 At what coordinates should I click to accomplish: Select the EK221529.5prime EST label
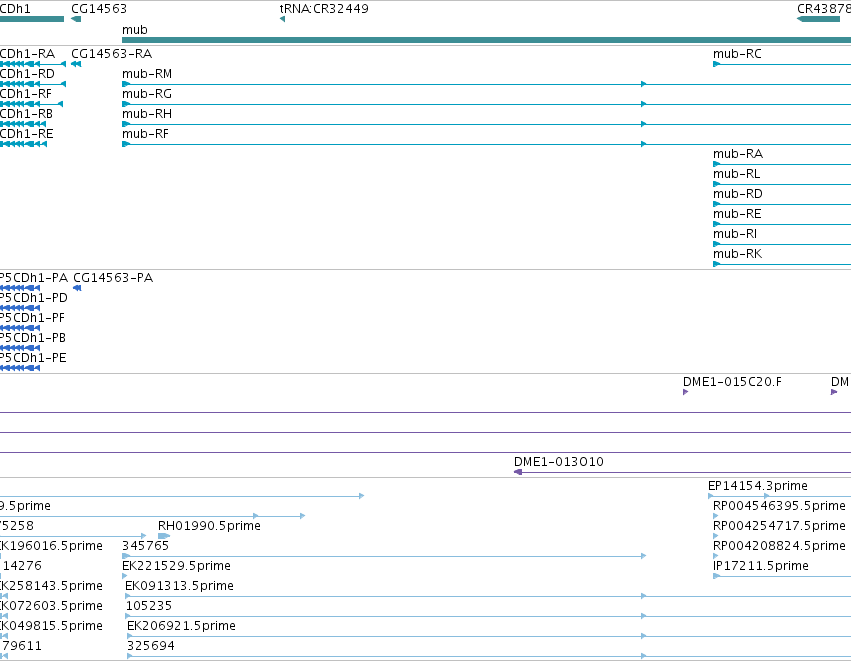pos(176,566)
